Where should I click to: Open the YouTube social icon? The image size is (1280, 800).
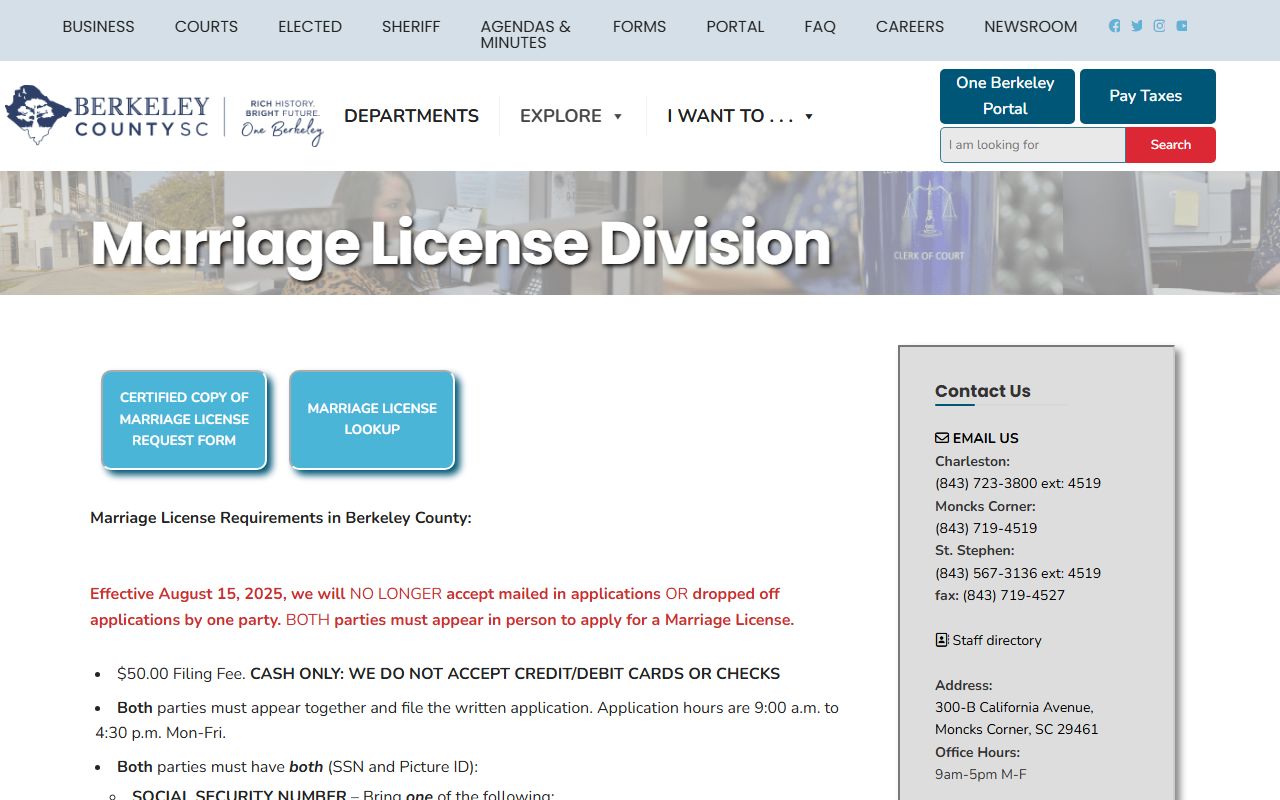coord(1182,26)
